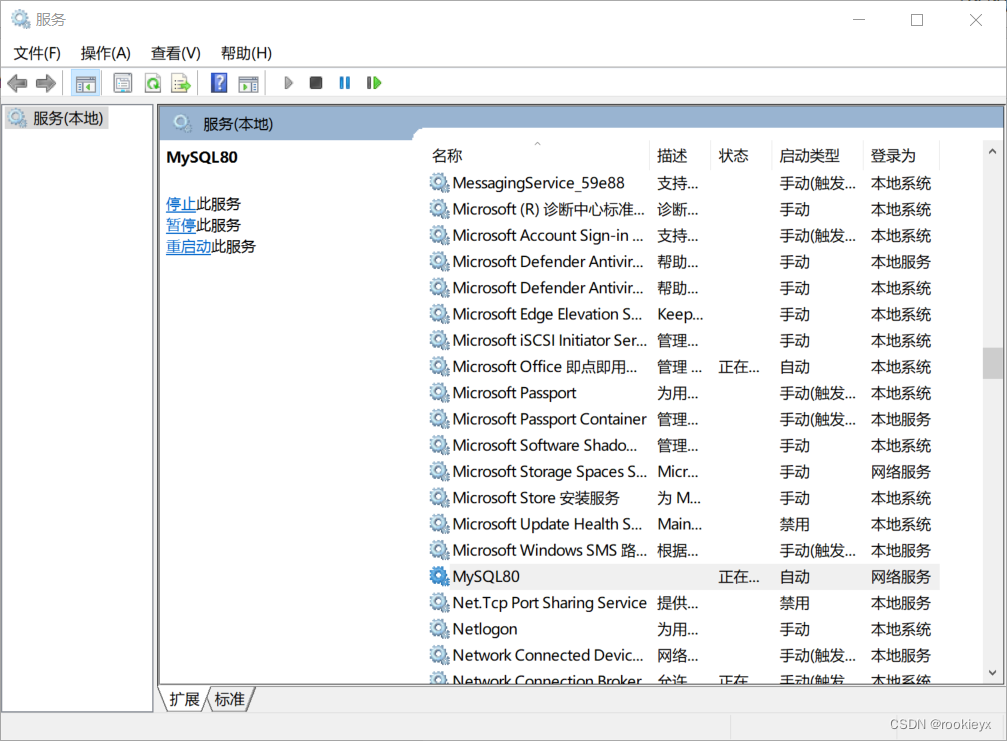Switch to the 扩展 tab
The height and width of the screenshot is (741, 1007).
(184, 699)
